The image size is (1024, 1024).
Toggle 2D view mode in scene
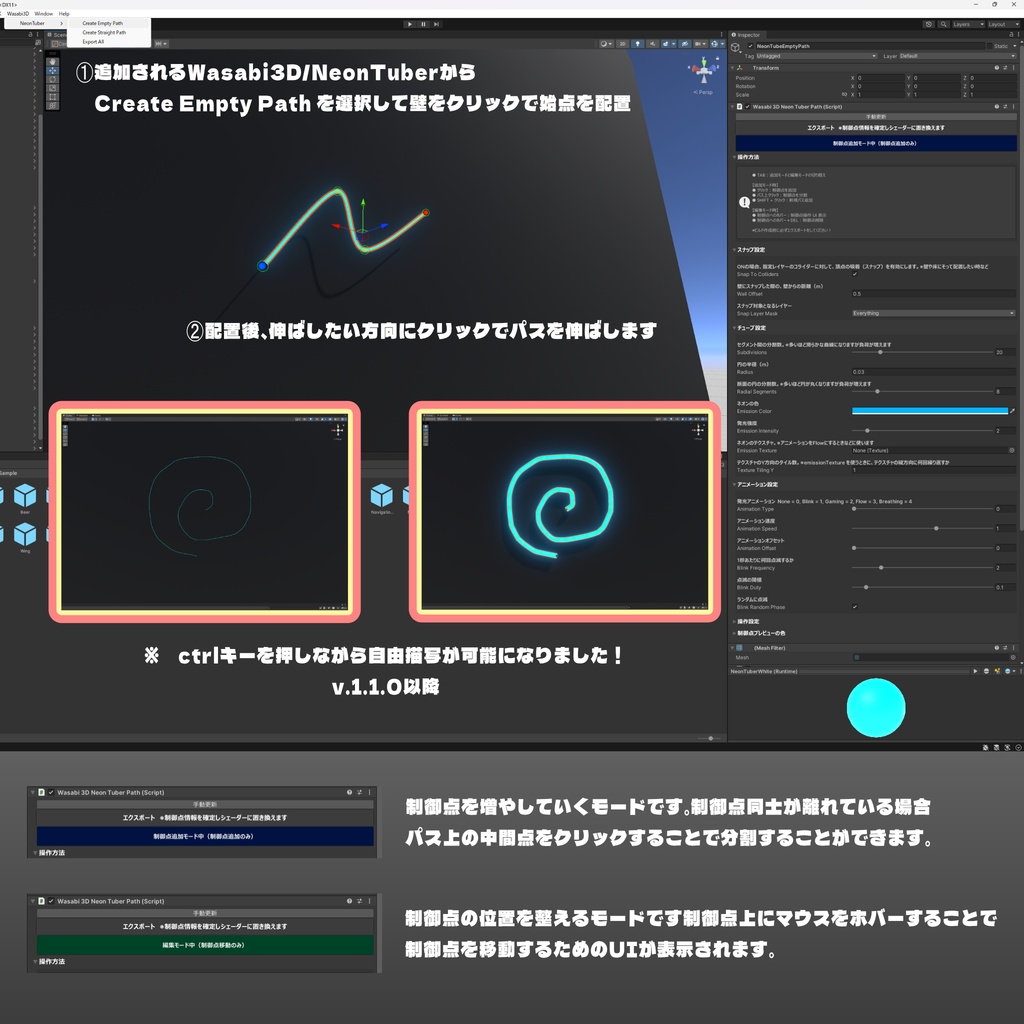click(x=622, y=44)
